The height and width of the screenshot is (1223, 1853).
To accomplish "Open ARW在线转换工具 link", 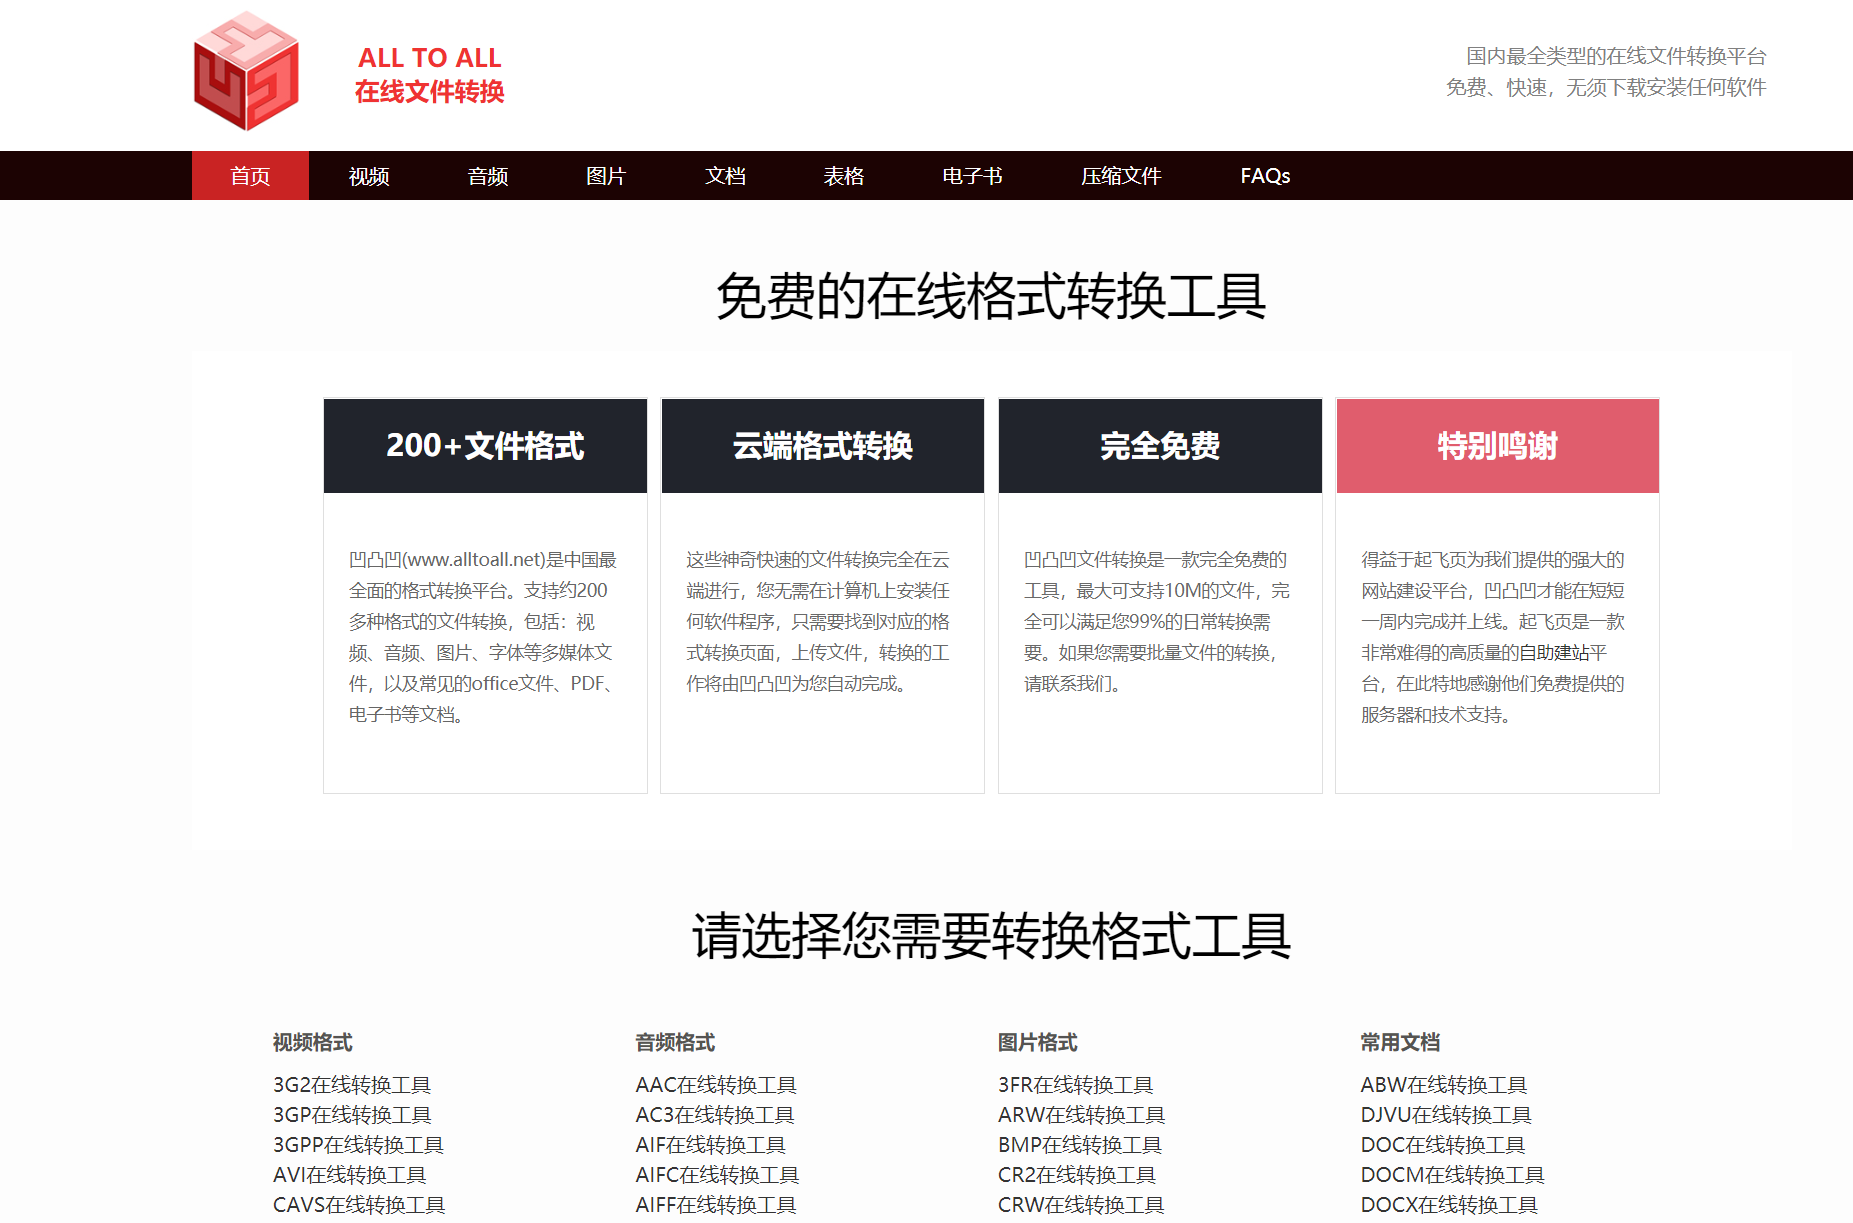I will (x=1082, y=1115).
